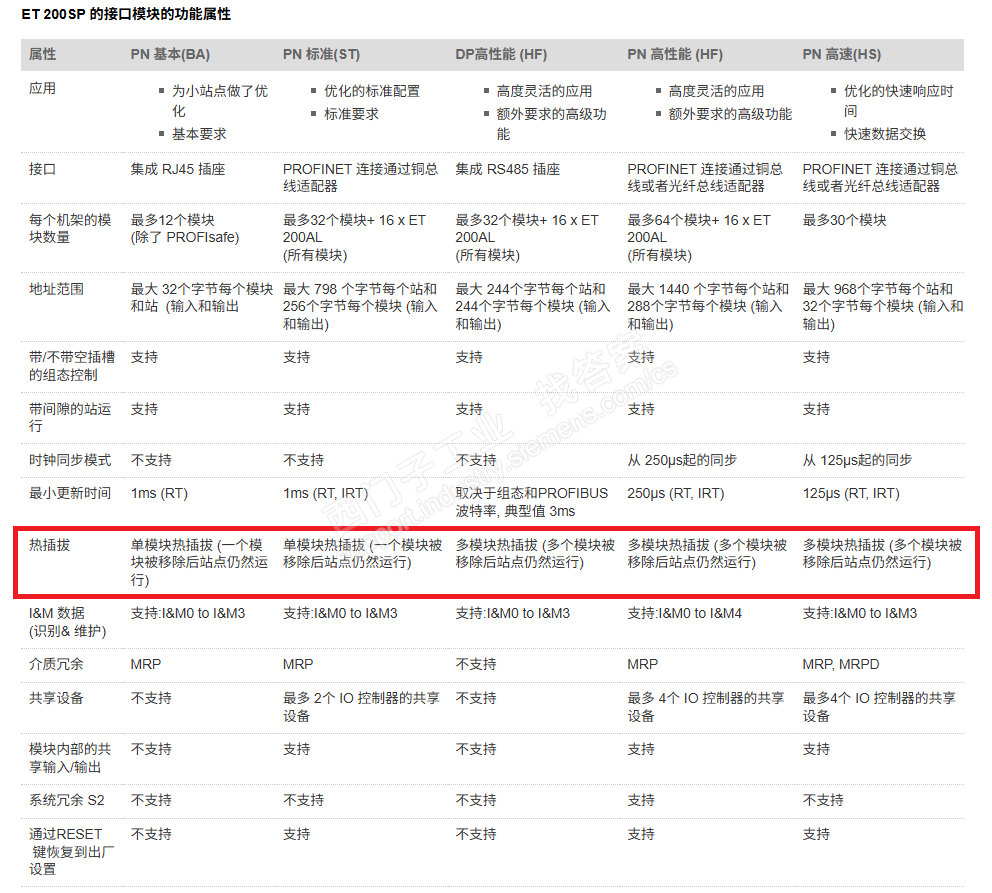Click the '带间隙的站运行' row label

coord(70,417)
